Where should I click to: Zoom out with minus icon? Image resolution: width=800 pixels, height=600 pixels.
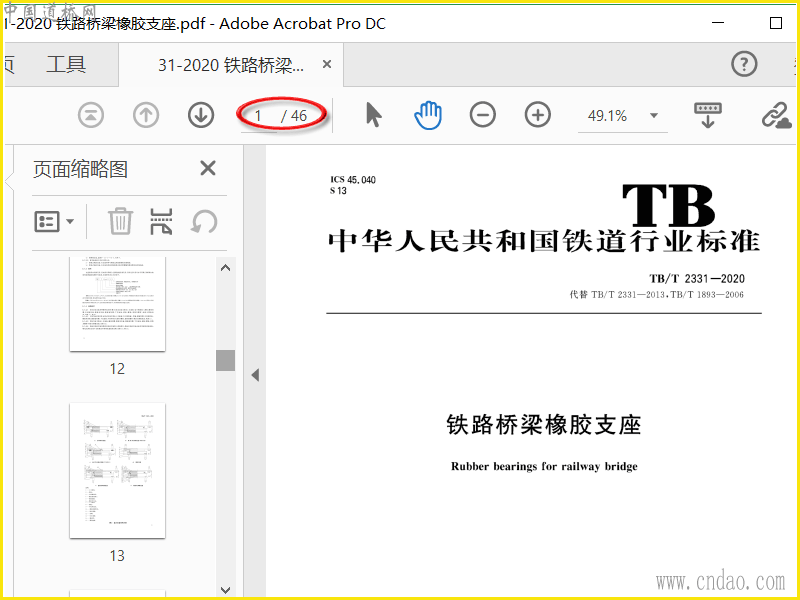[x=483, y=114]
